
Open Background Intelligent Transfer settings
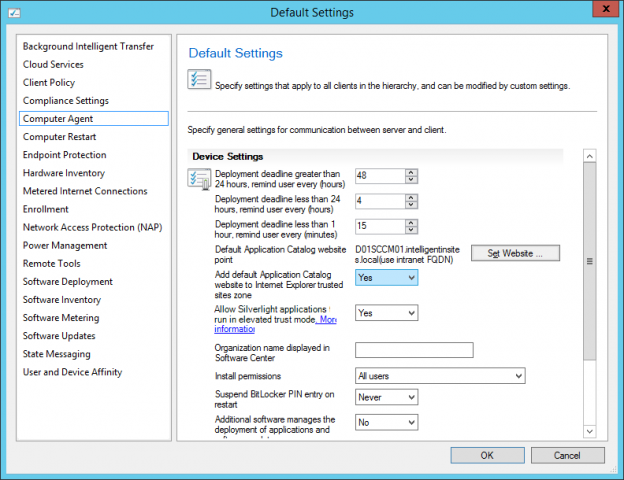[88, 47]
